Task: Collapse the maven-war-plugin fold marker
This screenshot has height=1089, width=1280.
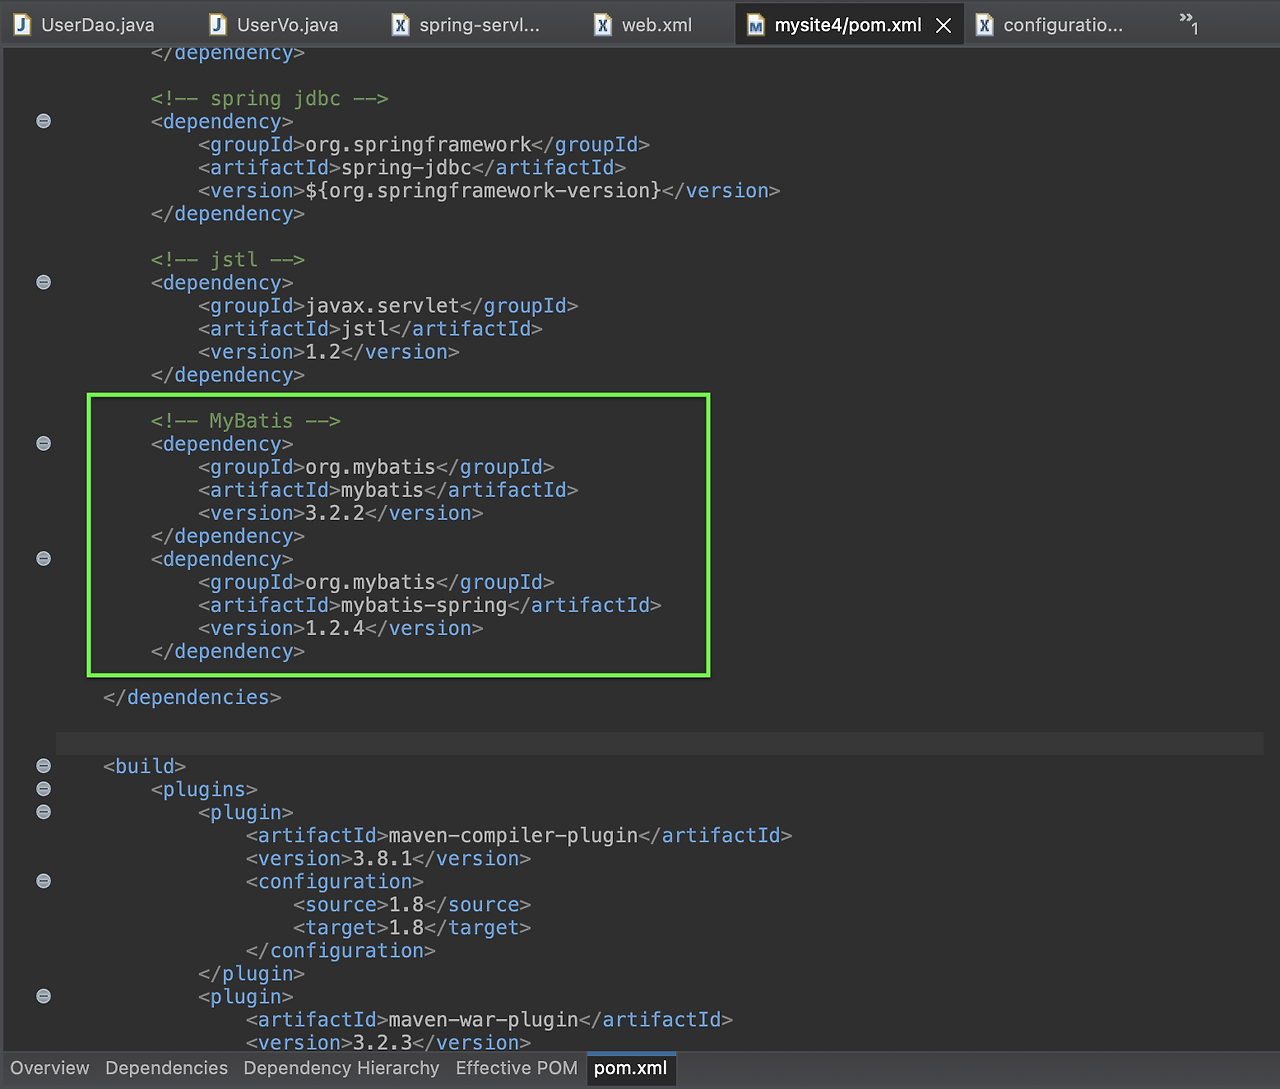Action: tap(43, 996)
